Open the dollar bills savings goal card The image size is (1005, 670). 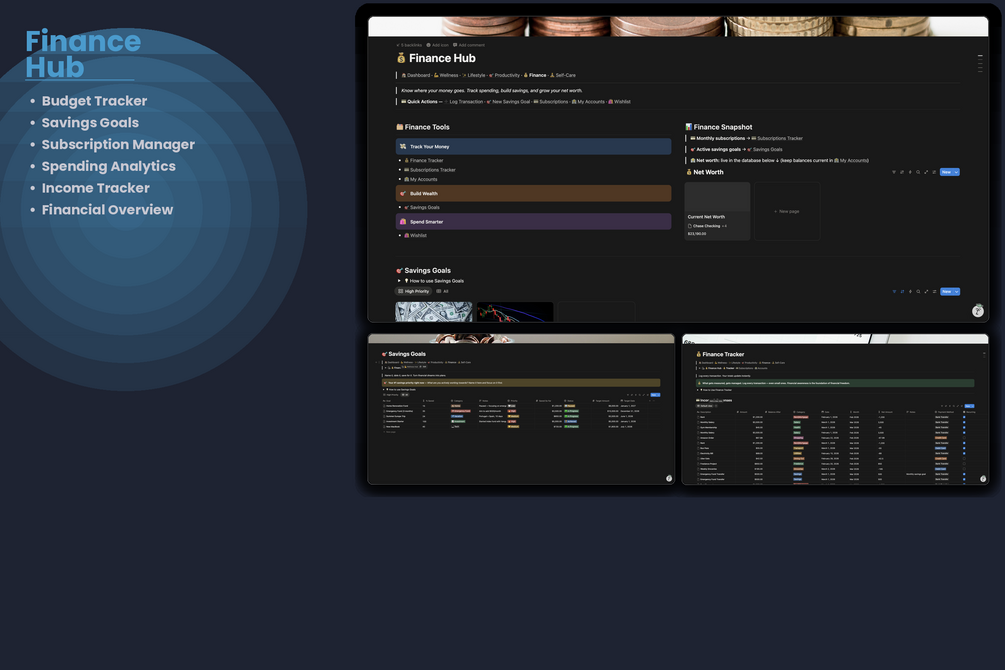(x=434, y=312)
